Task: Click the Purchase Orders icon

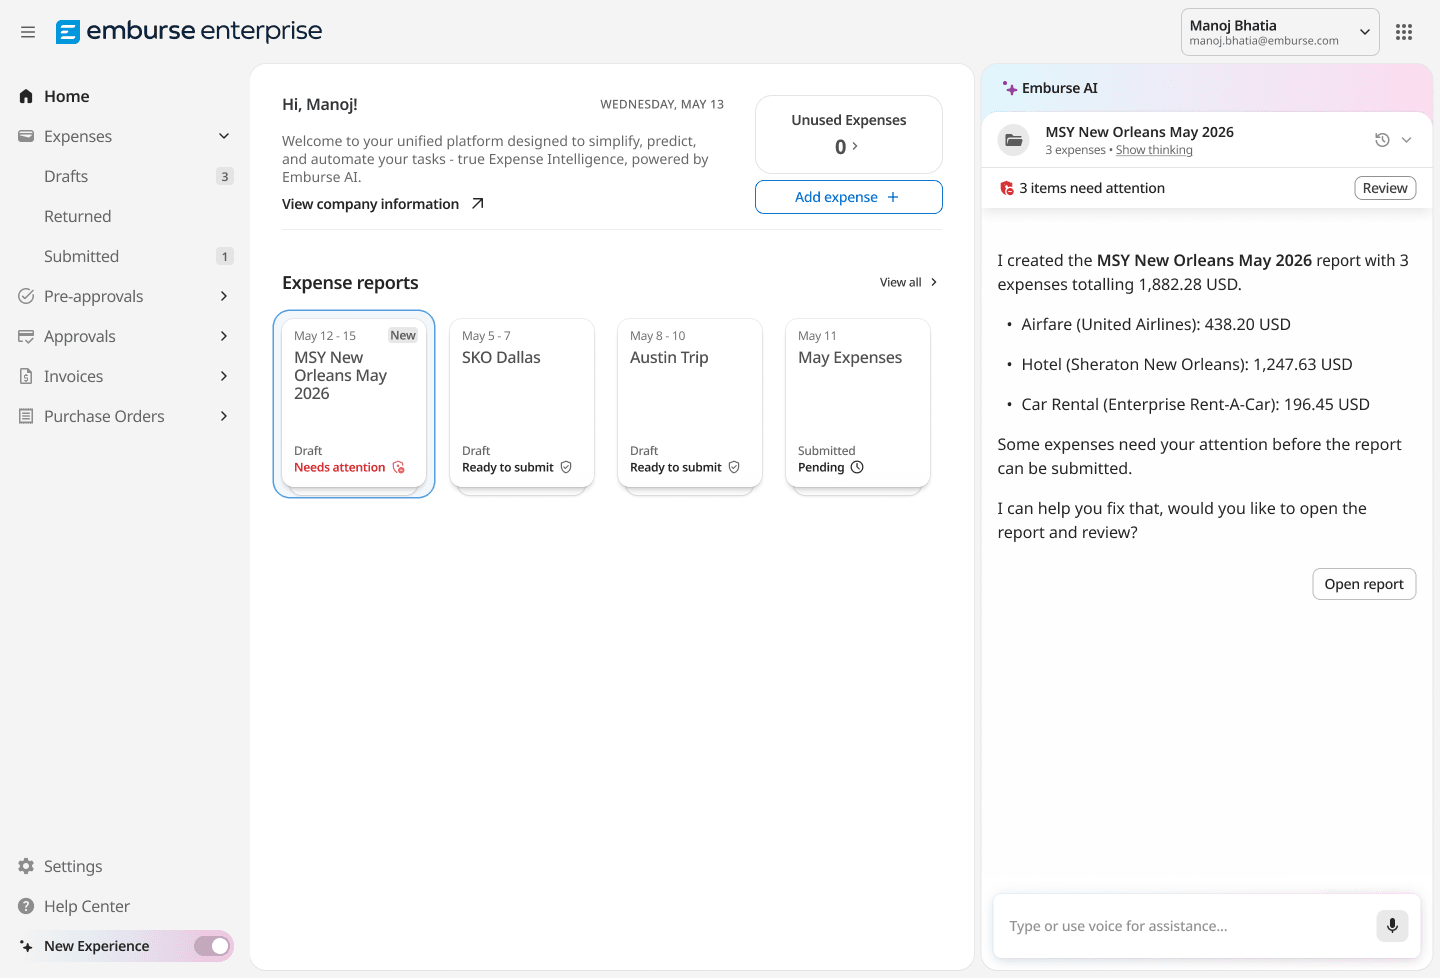Action: point(26,416)
